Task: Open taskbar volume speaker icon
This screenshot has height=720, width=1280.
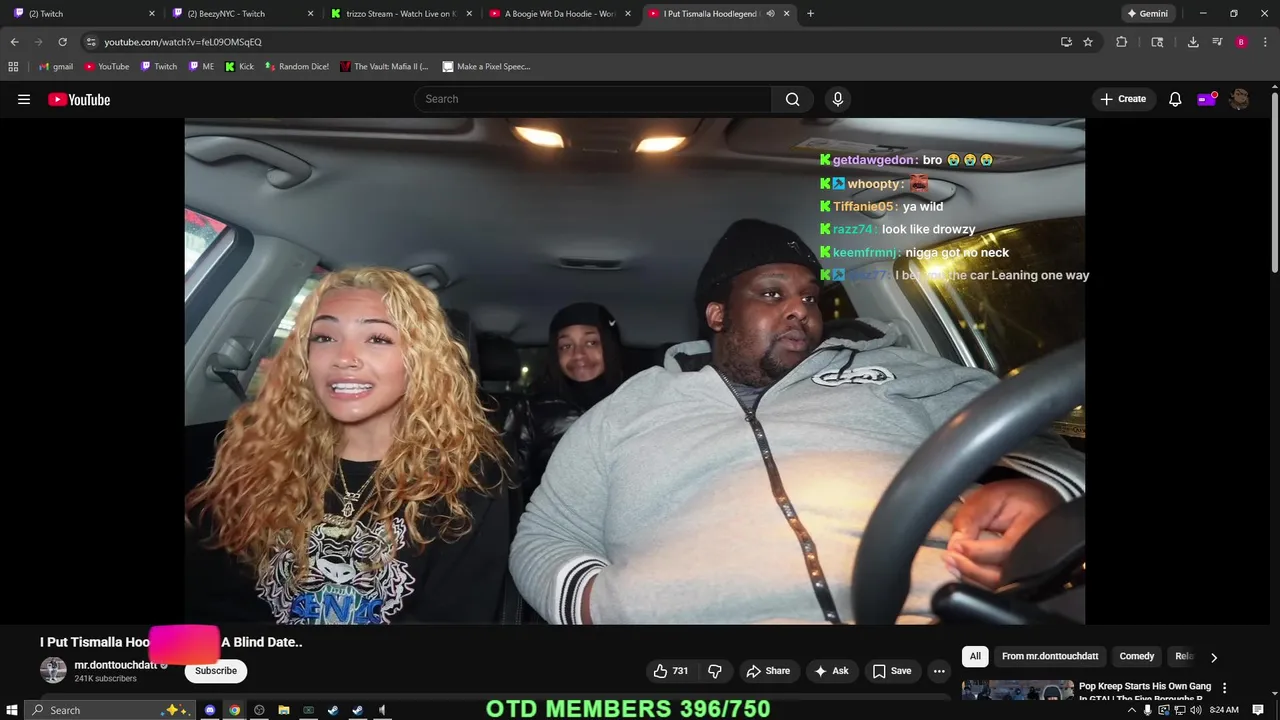Action: tap(1194, 710)
